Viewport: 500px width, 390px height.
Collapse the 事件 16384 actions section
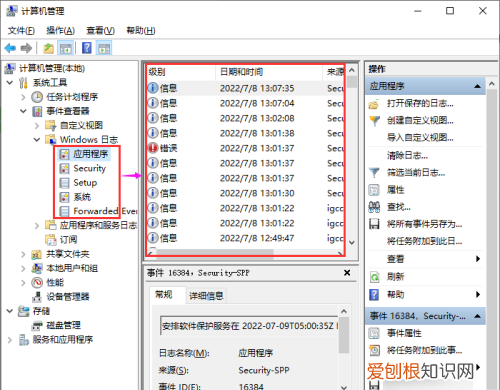[x=478, y=316]
